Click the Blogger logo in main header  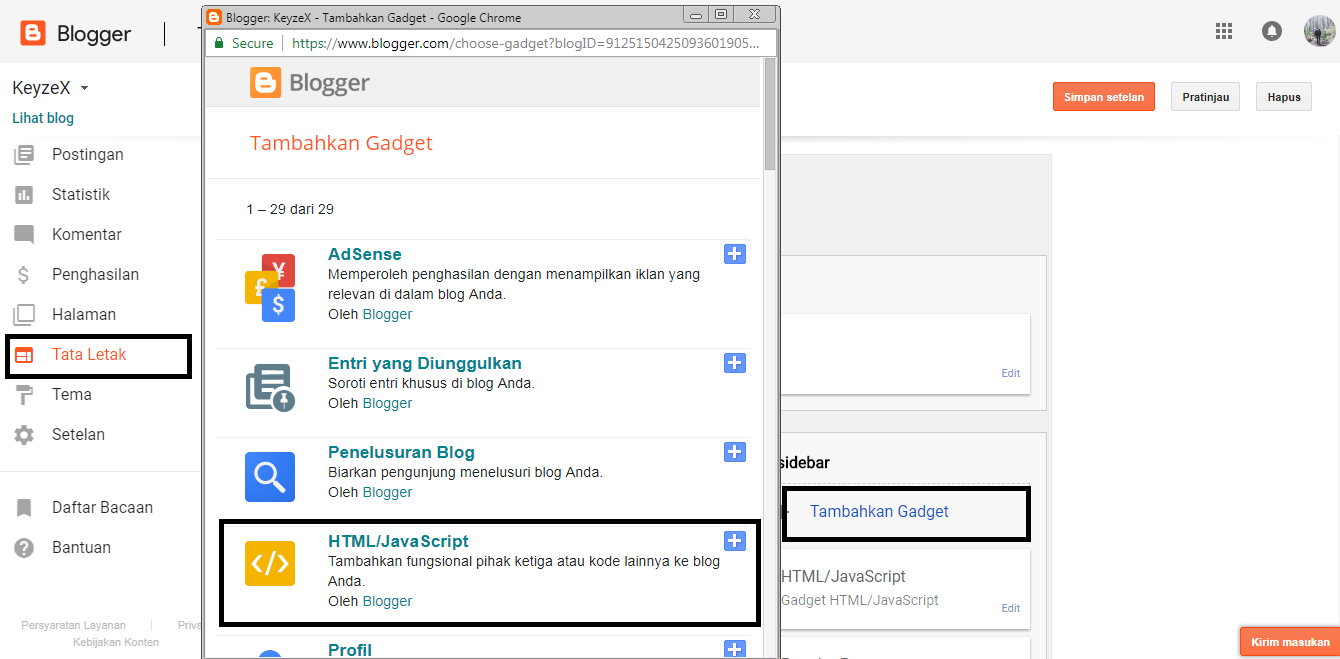click(75, 33)
